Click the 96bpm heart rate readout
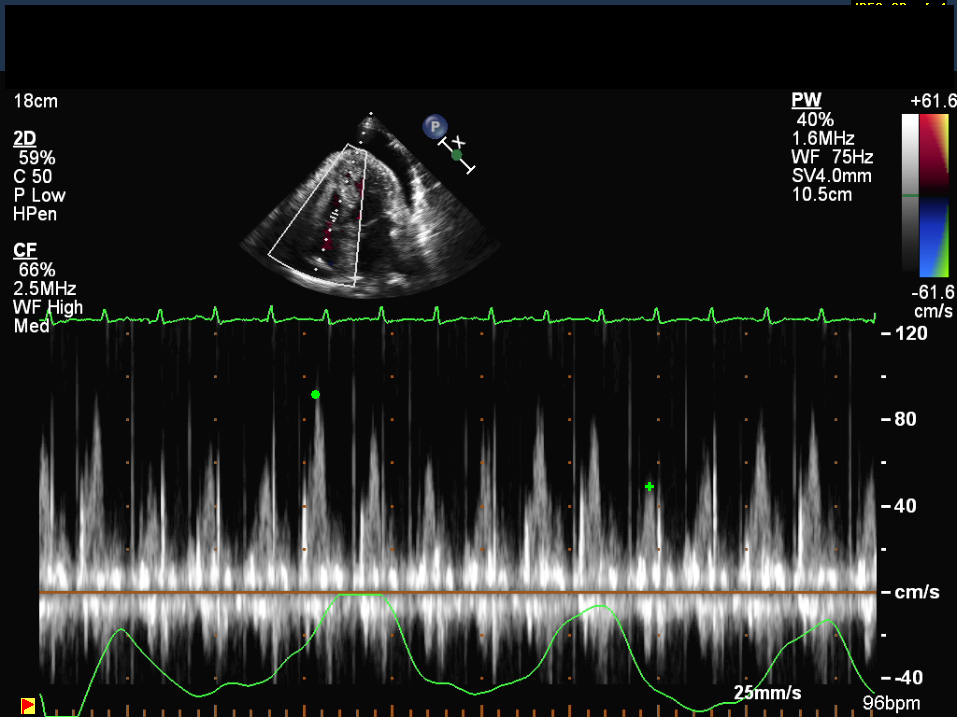Viewport: 957px width, 717px height. [x=891, y=704]
